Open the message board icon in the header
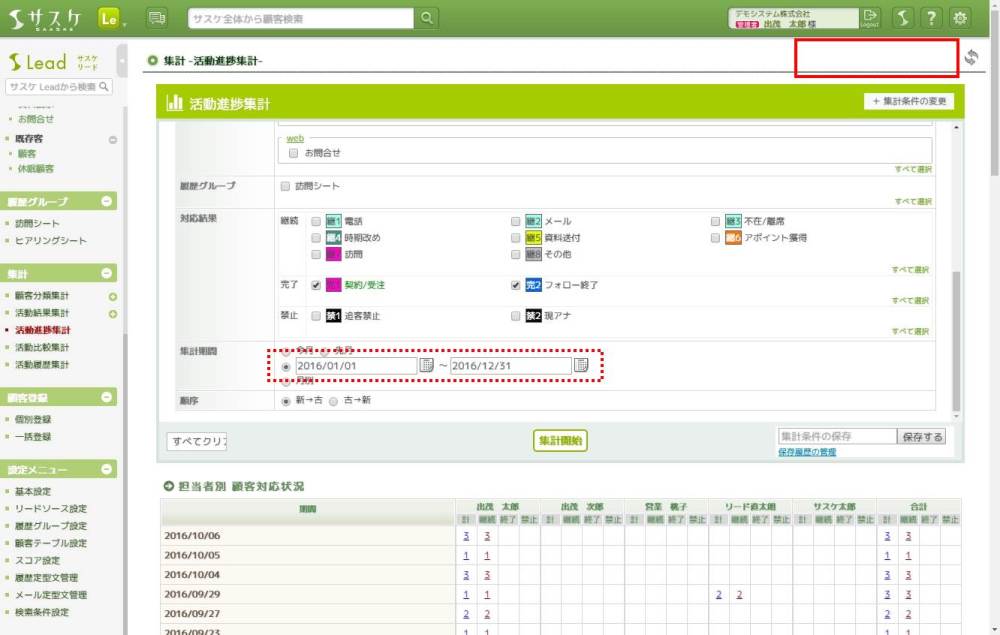 point(157,18)
